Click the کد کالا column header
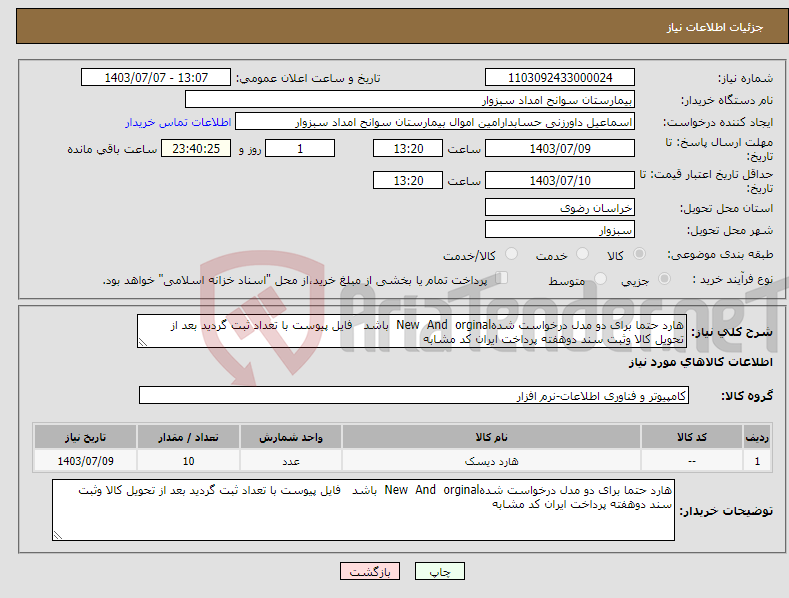The image size is (789, 598). (x=692, y=437)
